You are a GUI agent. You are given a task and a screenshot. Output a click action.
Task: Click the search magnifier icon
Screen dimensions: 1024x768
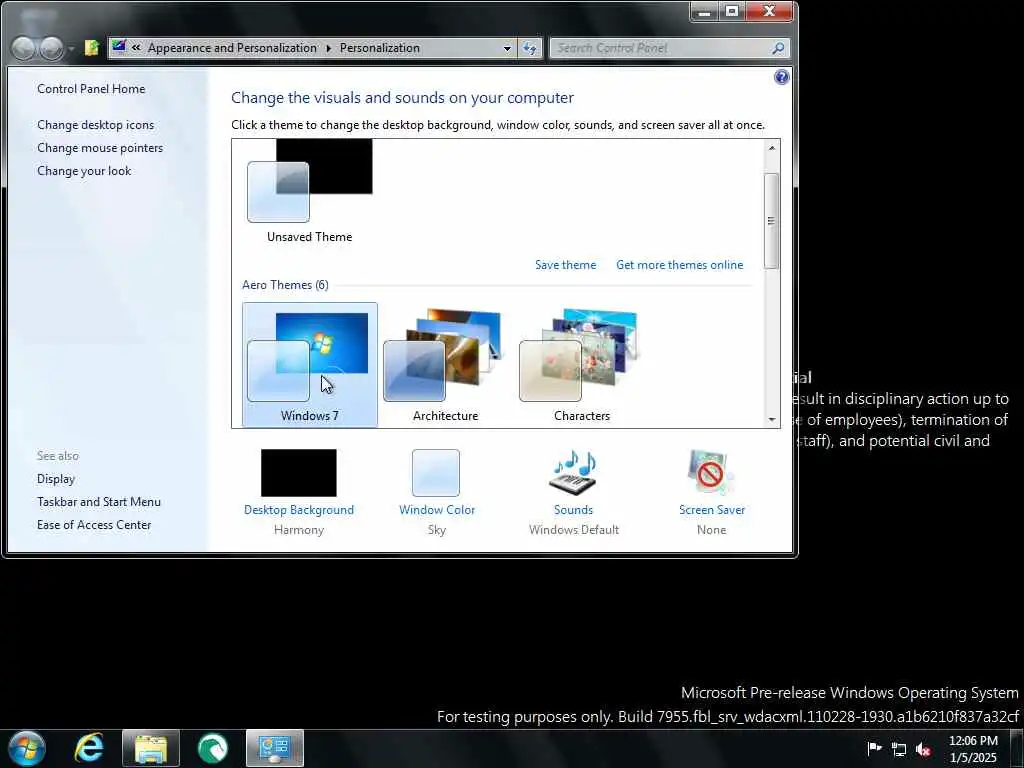[778, 48]
